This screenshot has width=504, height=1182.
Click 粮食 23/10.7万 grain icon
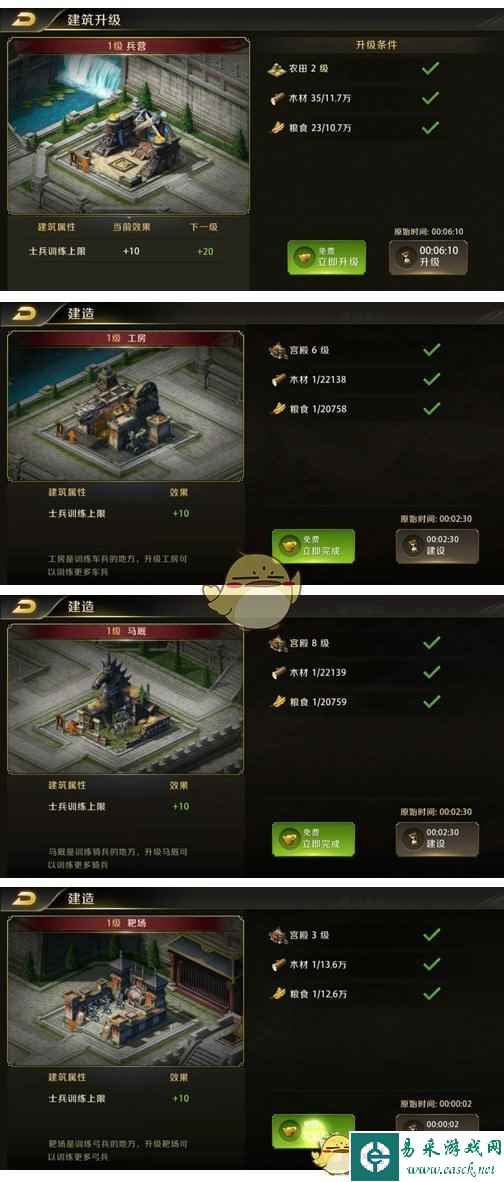[x=277, y=127]
